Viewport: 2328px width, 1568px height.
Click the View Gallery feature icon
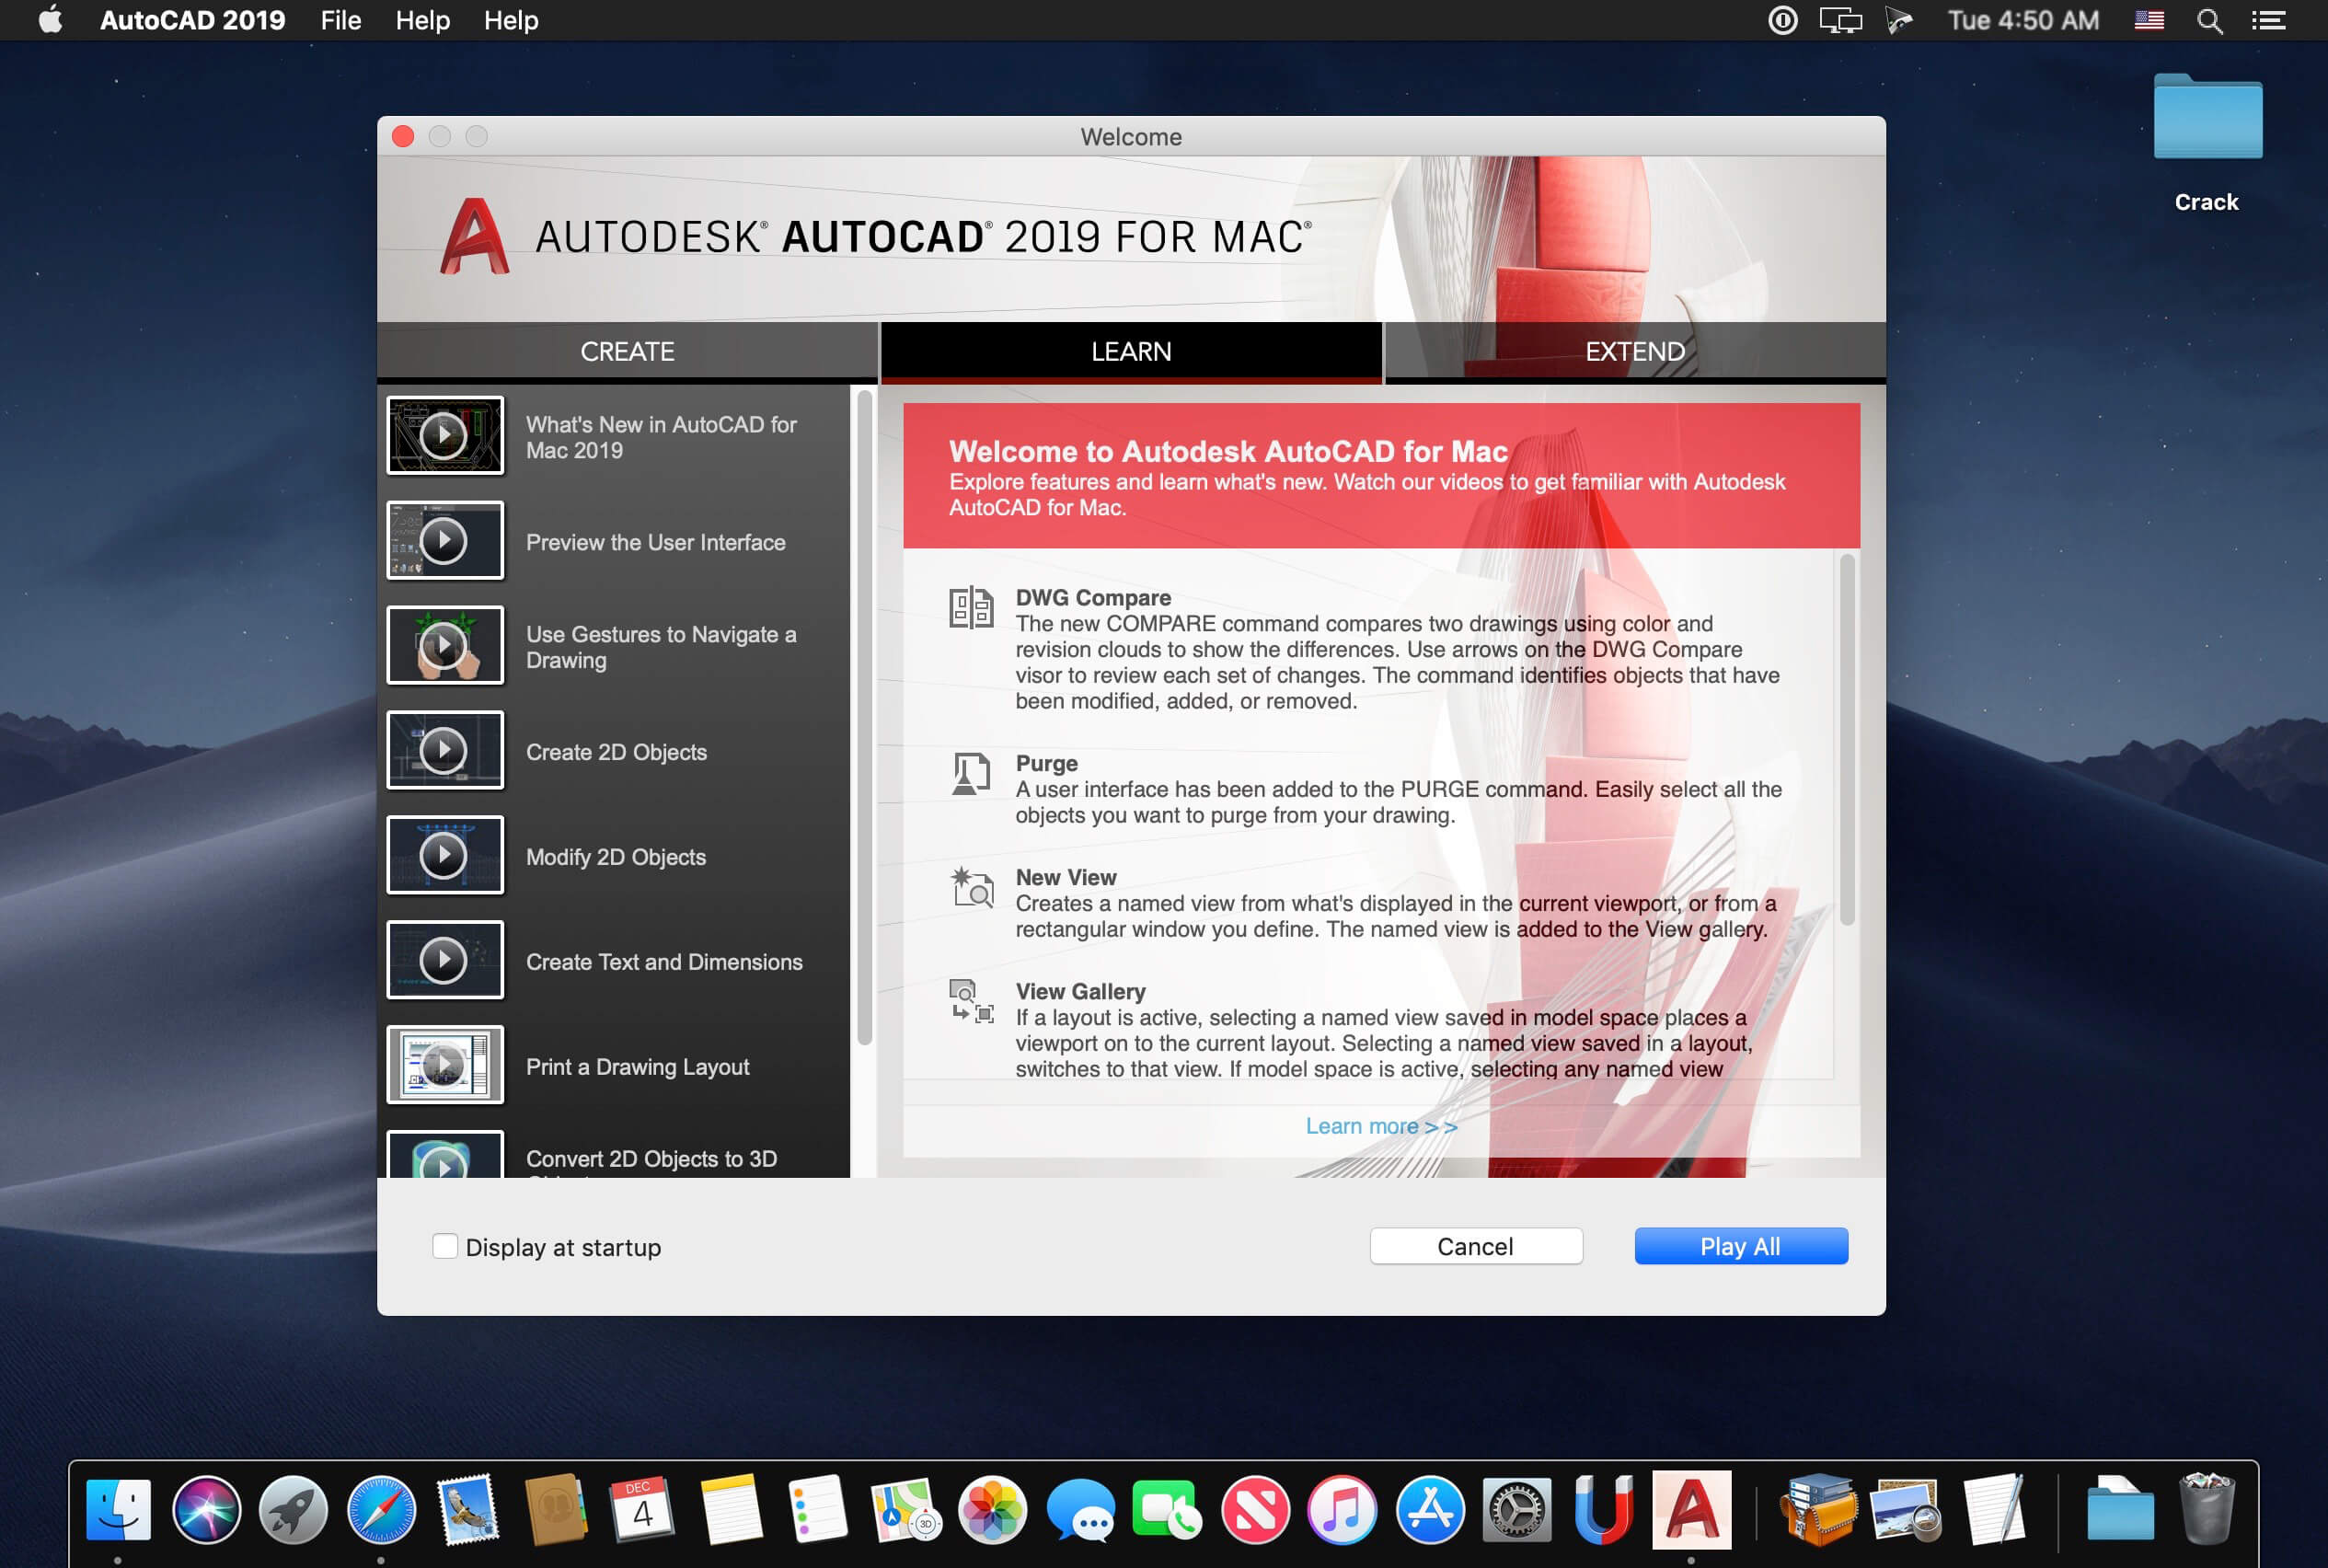971,999
